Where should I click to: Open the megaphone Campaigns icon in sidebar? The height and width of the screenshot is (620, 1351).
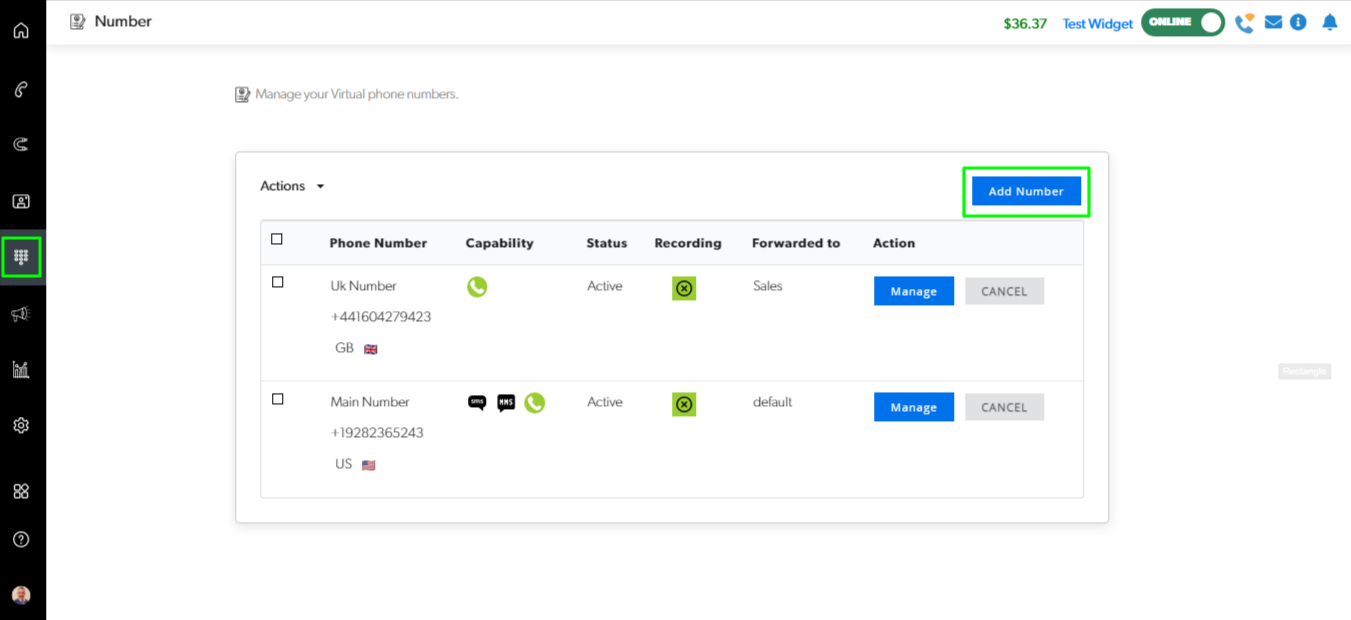(21, 314)
